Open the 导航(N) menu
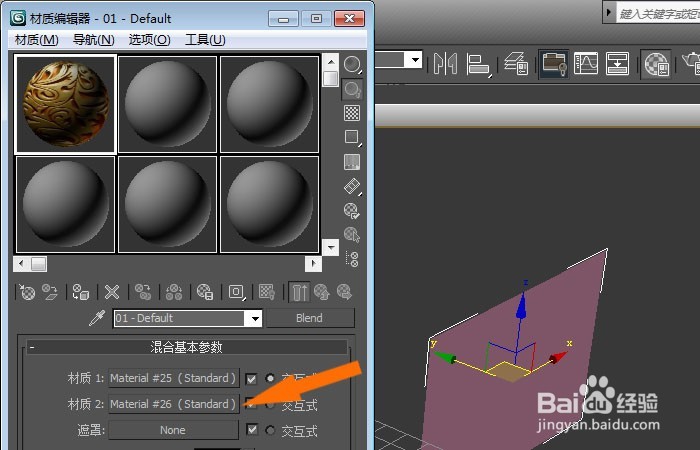700x450 pixels. click(x=93, y=40)
